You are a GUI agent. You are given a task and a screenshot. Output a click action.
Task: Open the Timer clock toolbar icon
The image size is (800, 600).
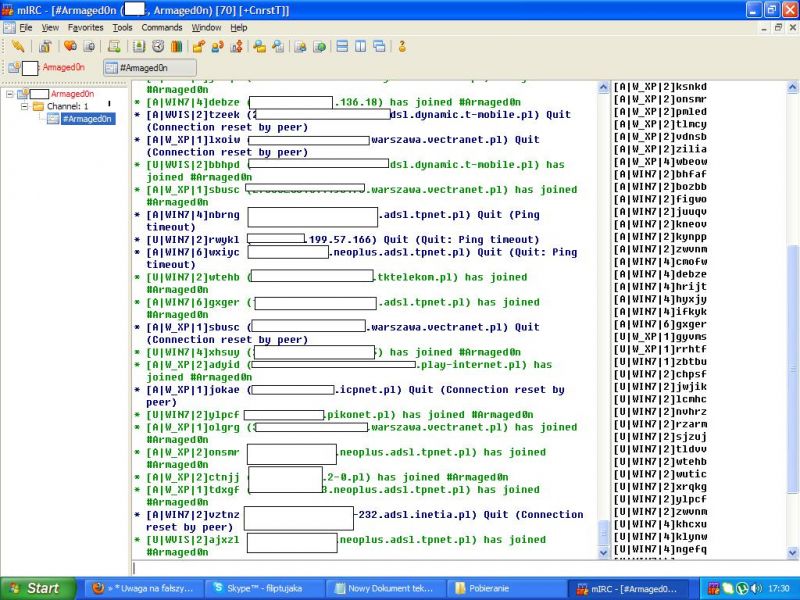point(158,47)
